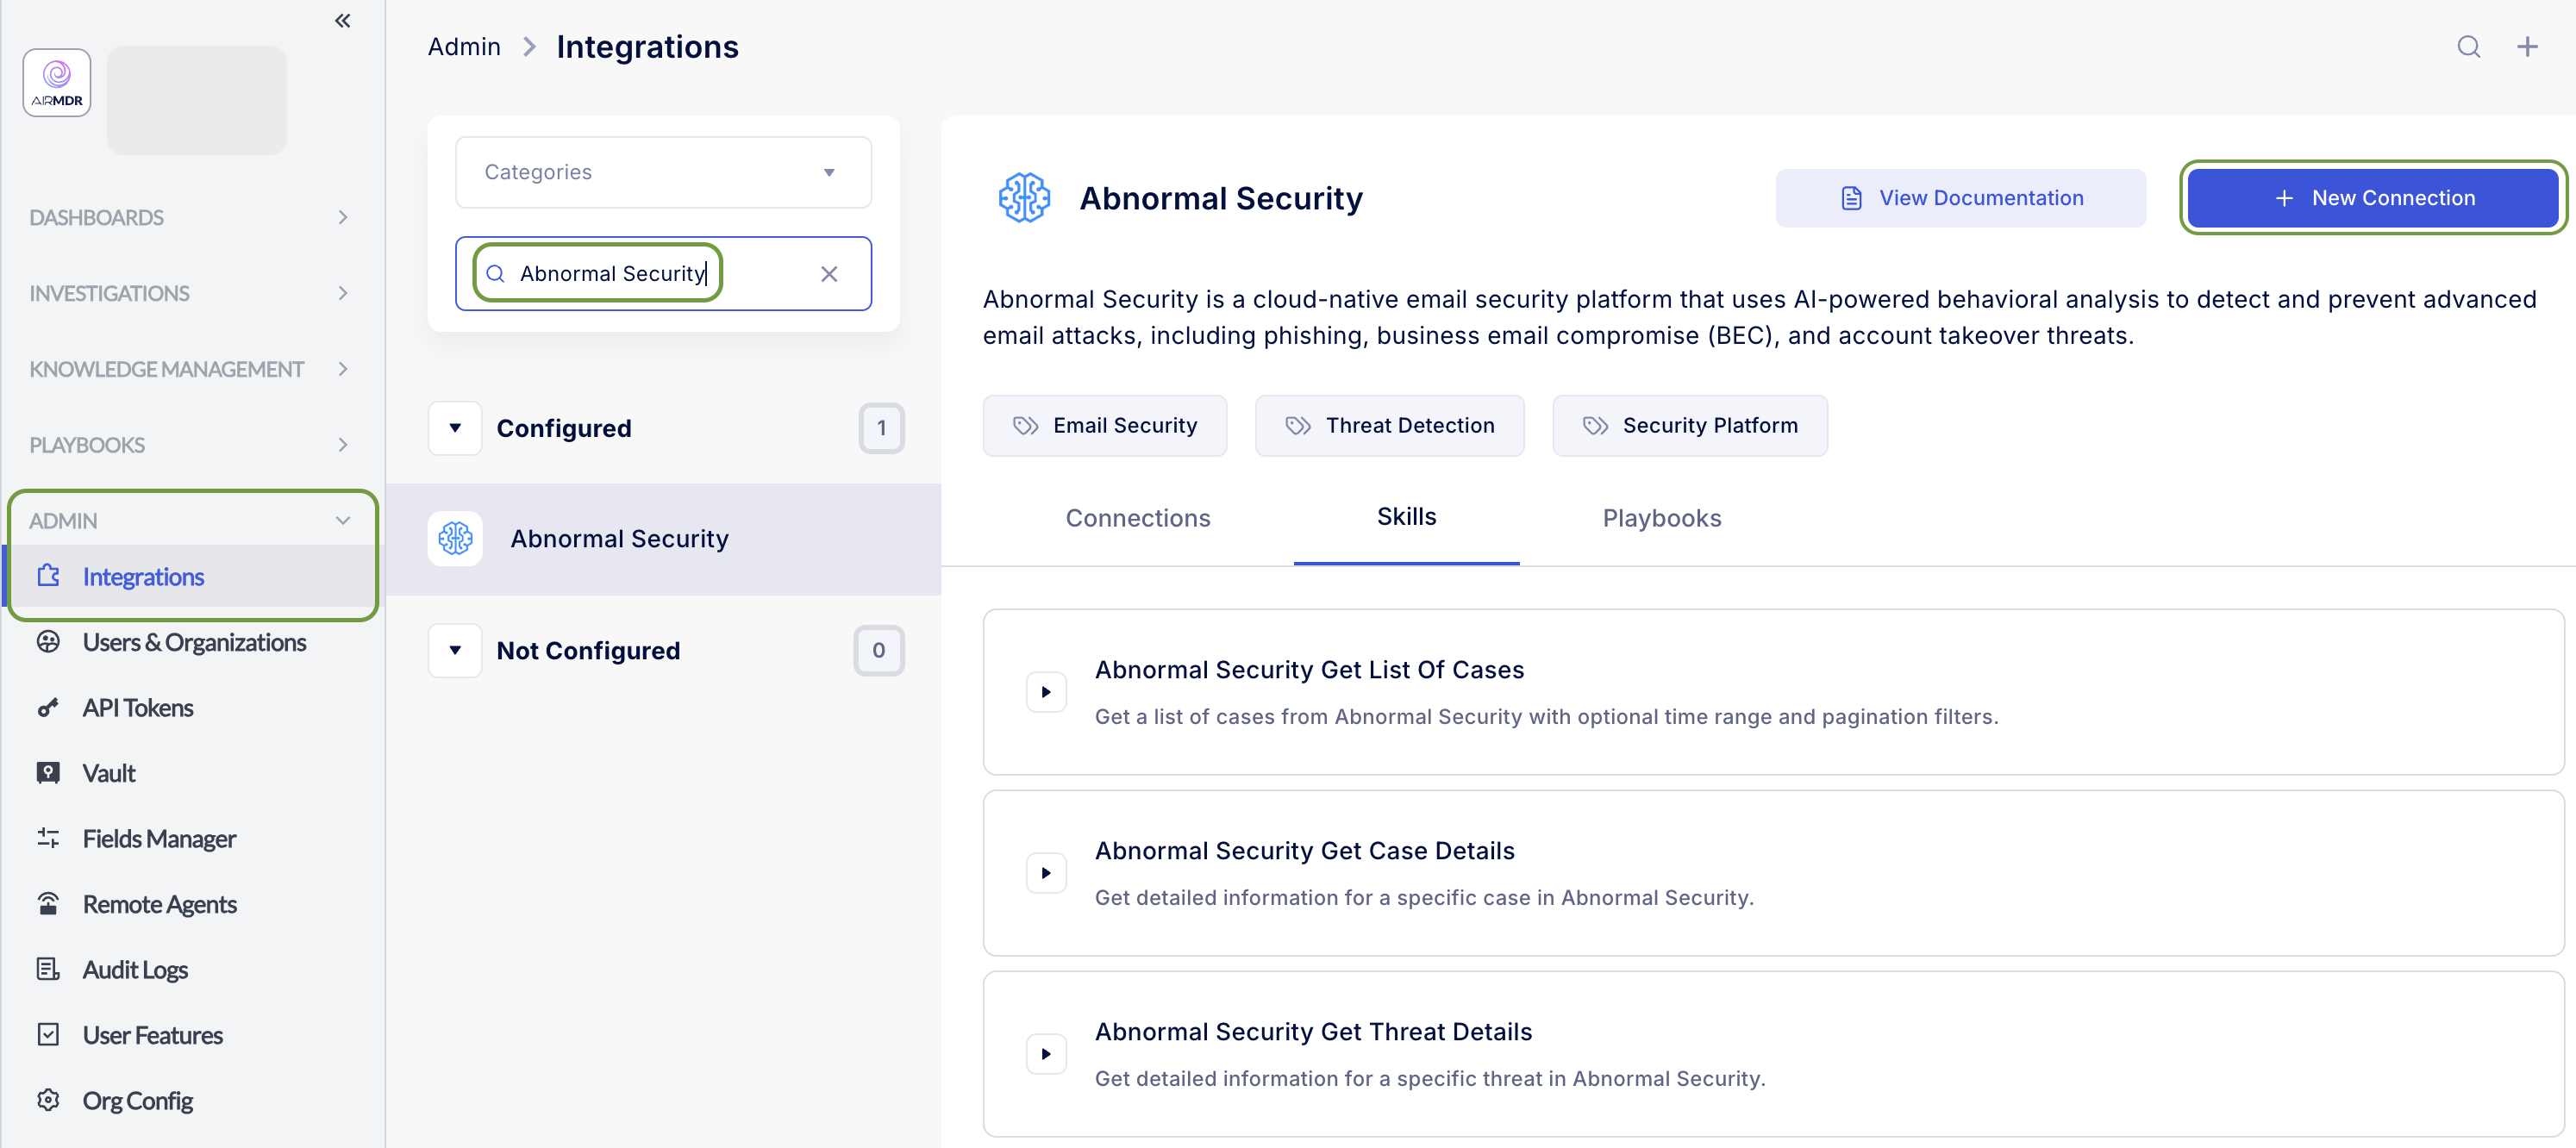Collapse the Not Configured group
The width and height of the screenshot is (2576, 1148).
[x=455, y=650]
